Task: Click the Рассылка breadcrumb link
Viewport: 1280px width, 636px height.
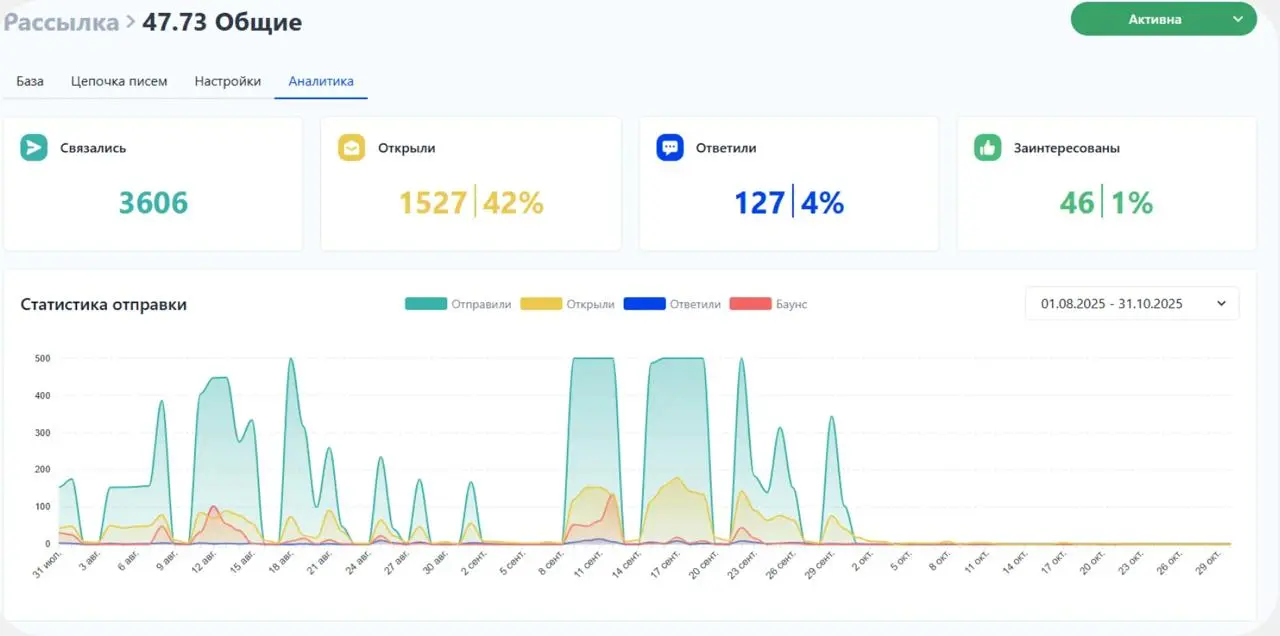Action: [x=60, y=21]
